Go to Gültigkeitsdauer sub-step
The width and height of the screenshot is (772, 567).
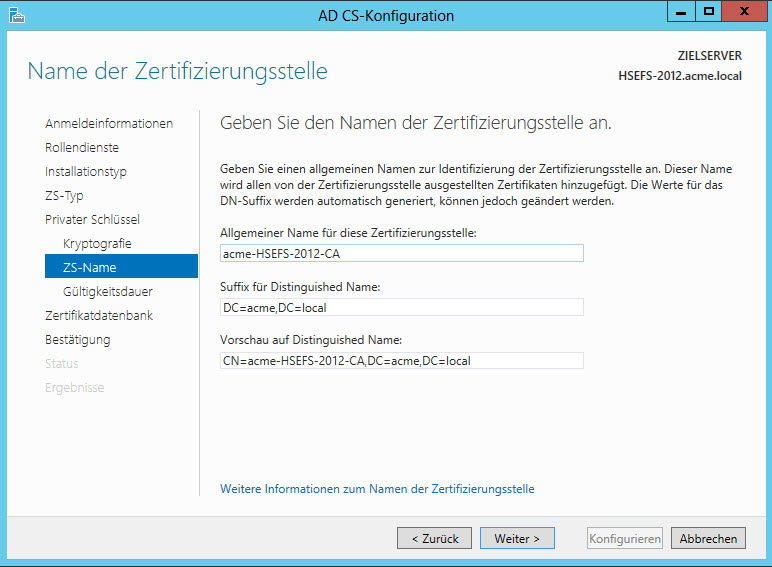107,291
